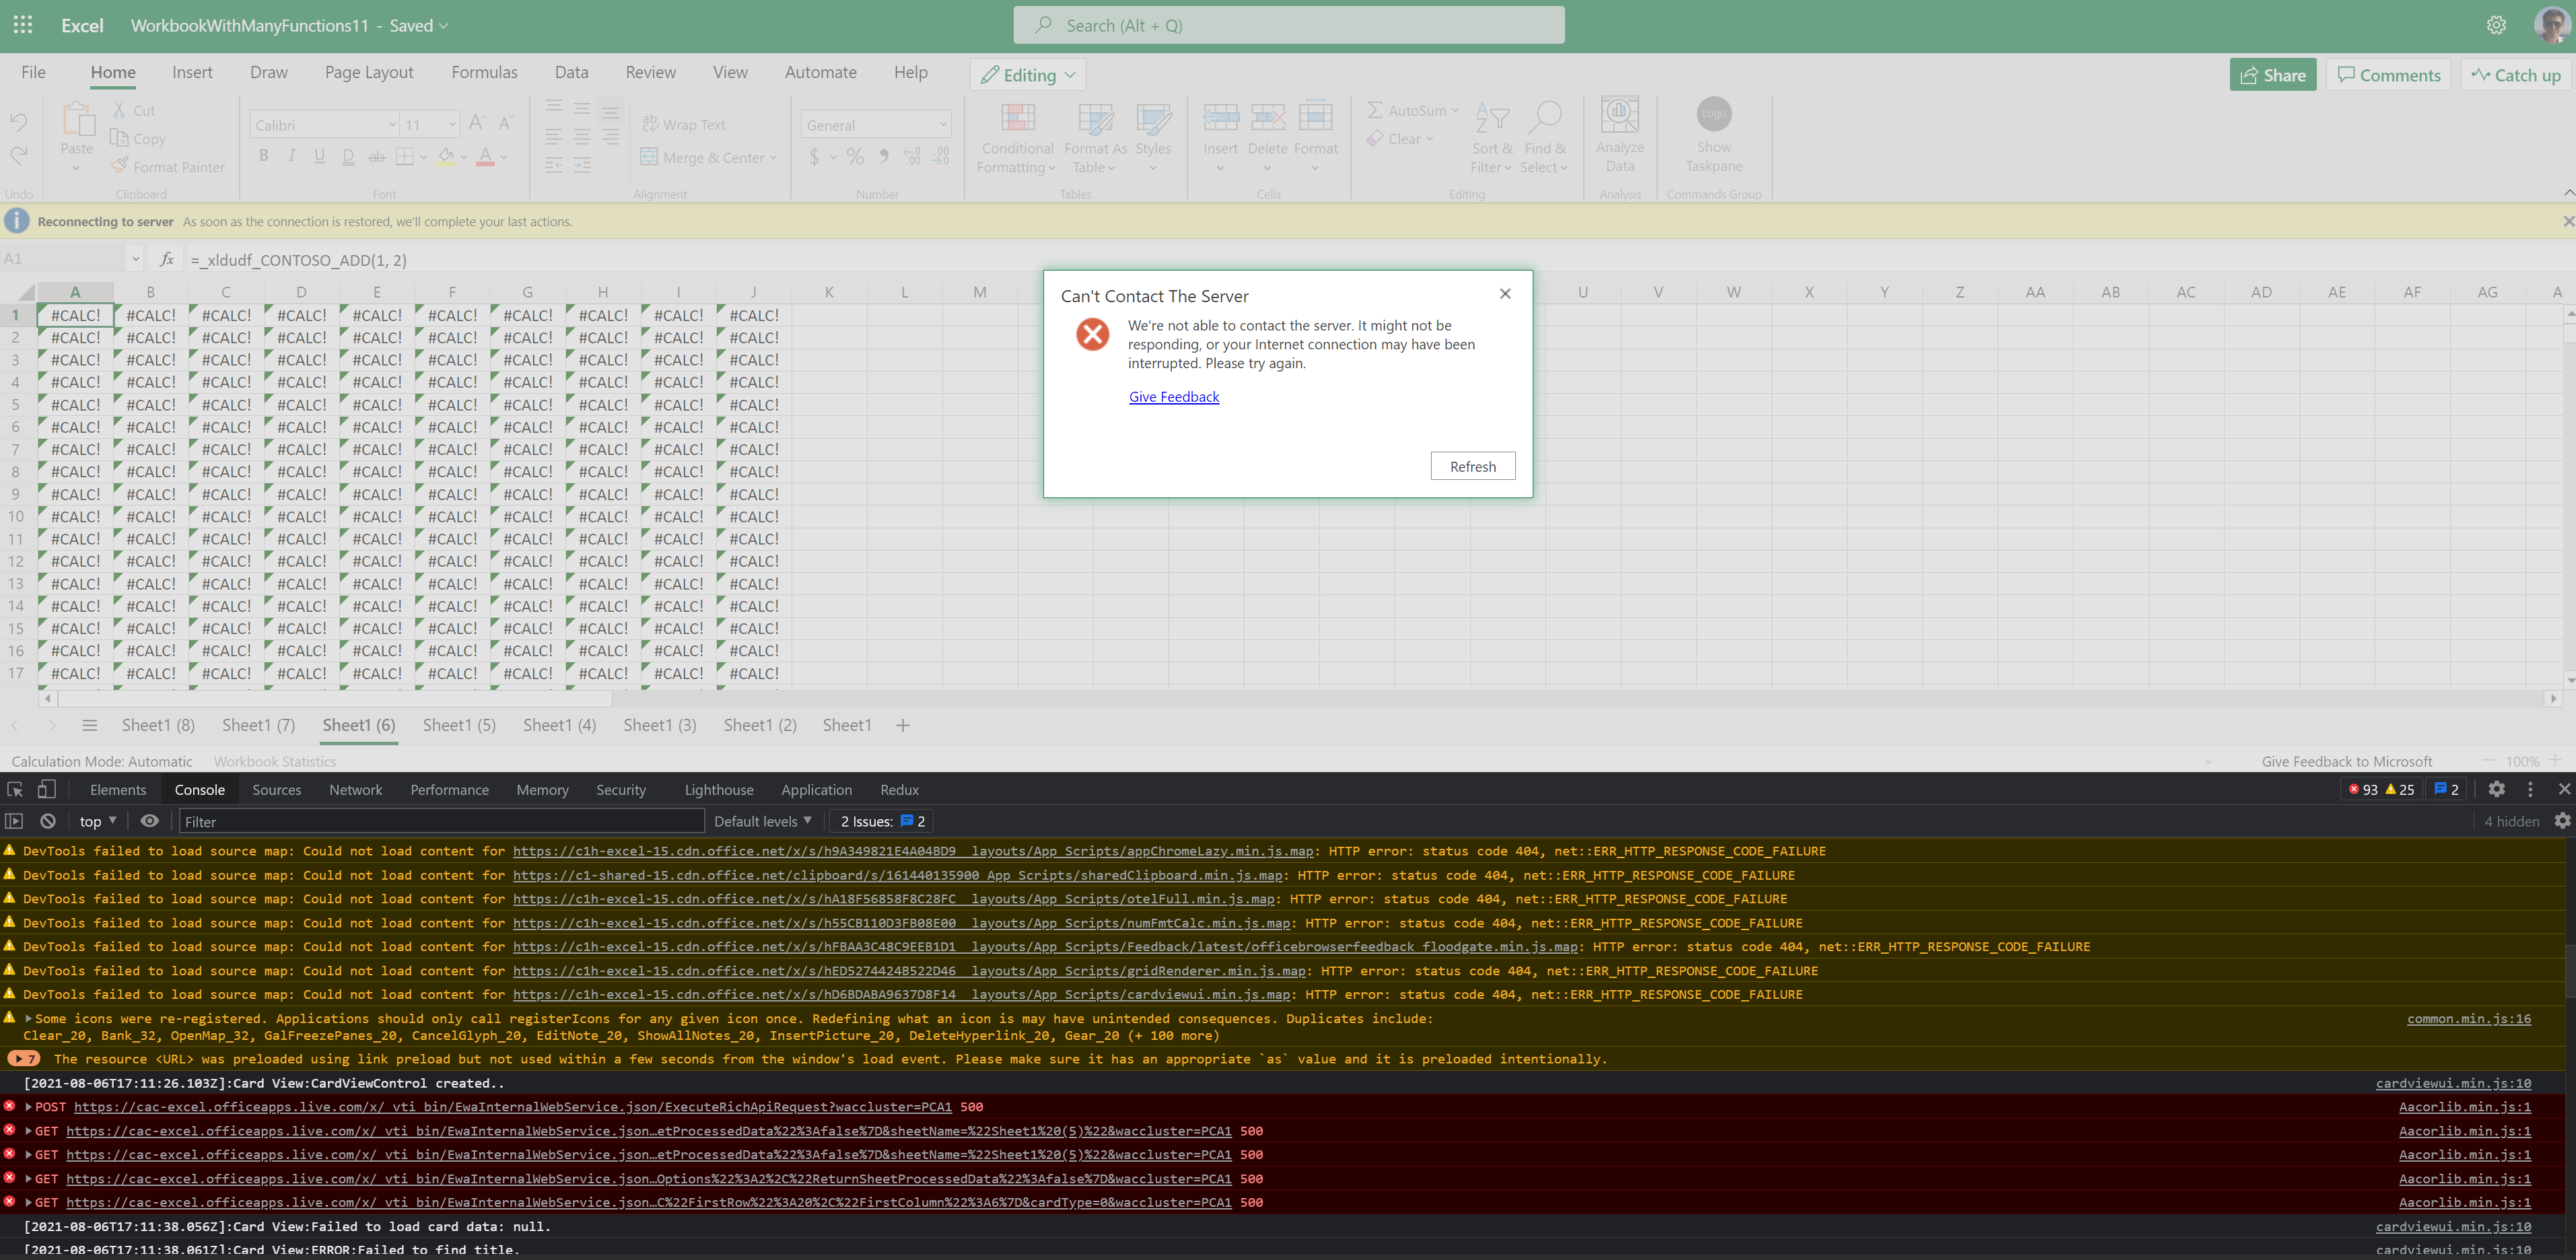Select the Format Painter icon
2576x1260 pixels.
[x=118, y=166]
